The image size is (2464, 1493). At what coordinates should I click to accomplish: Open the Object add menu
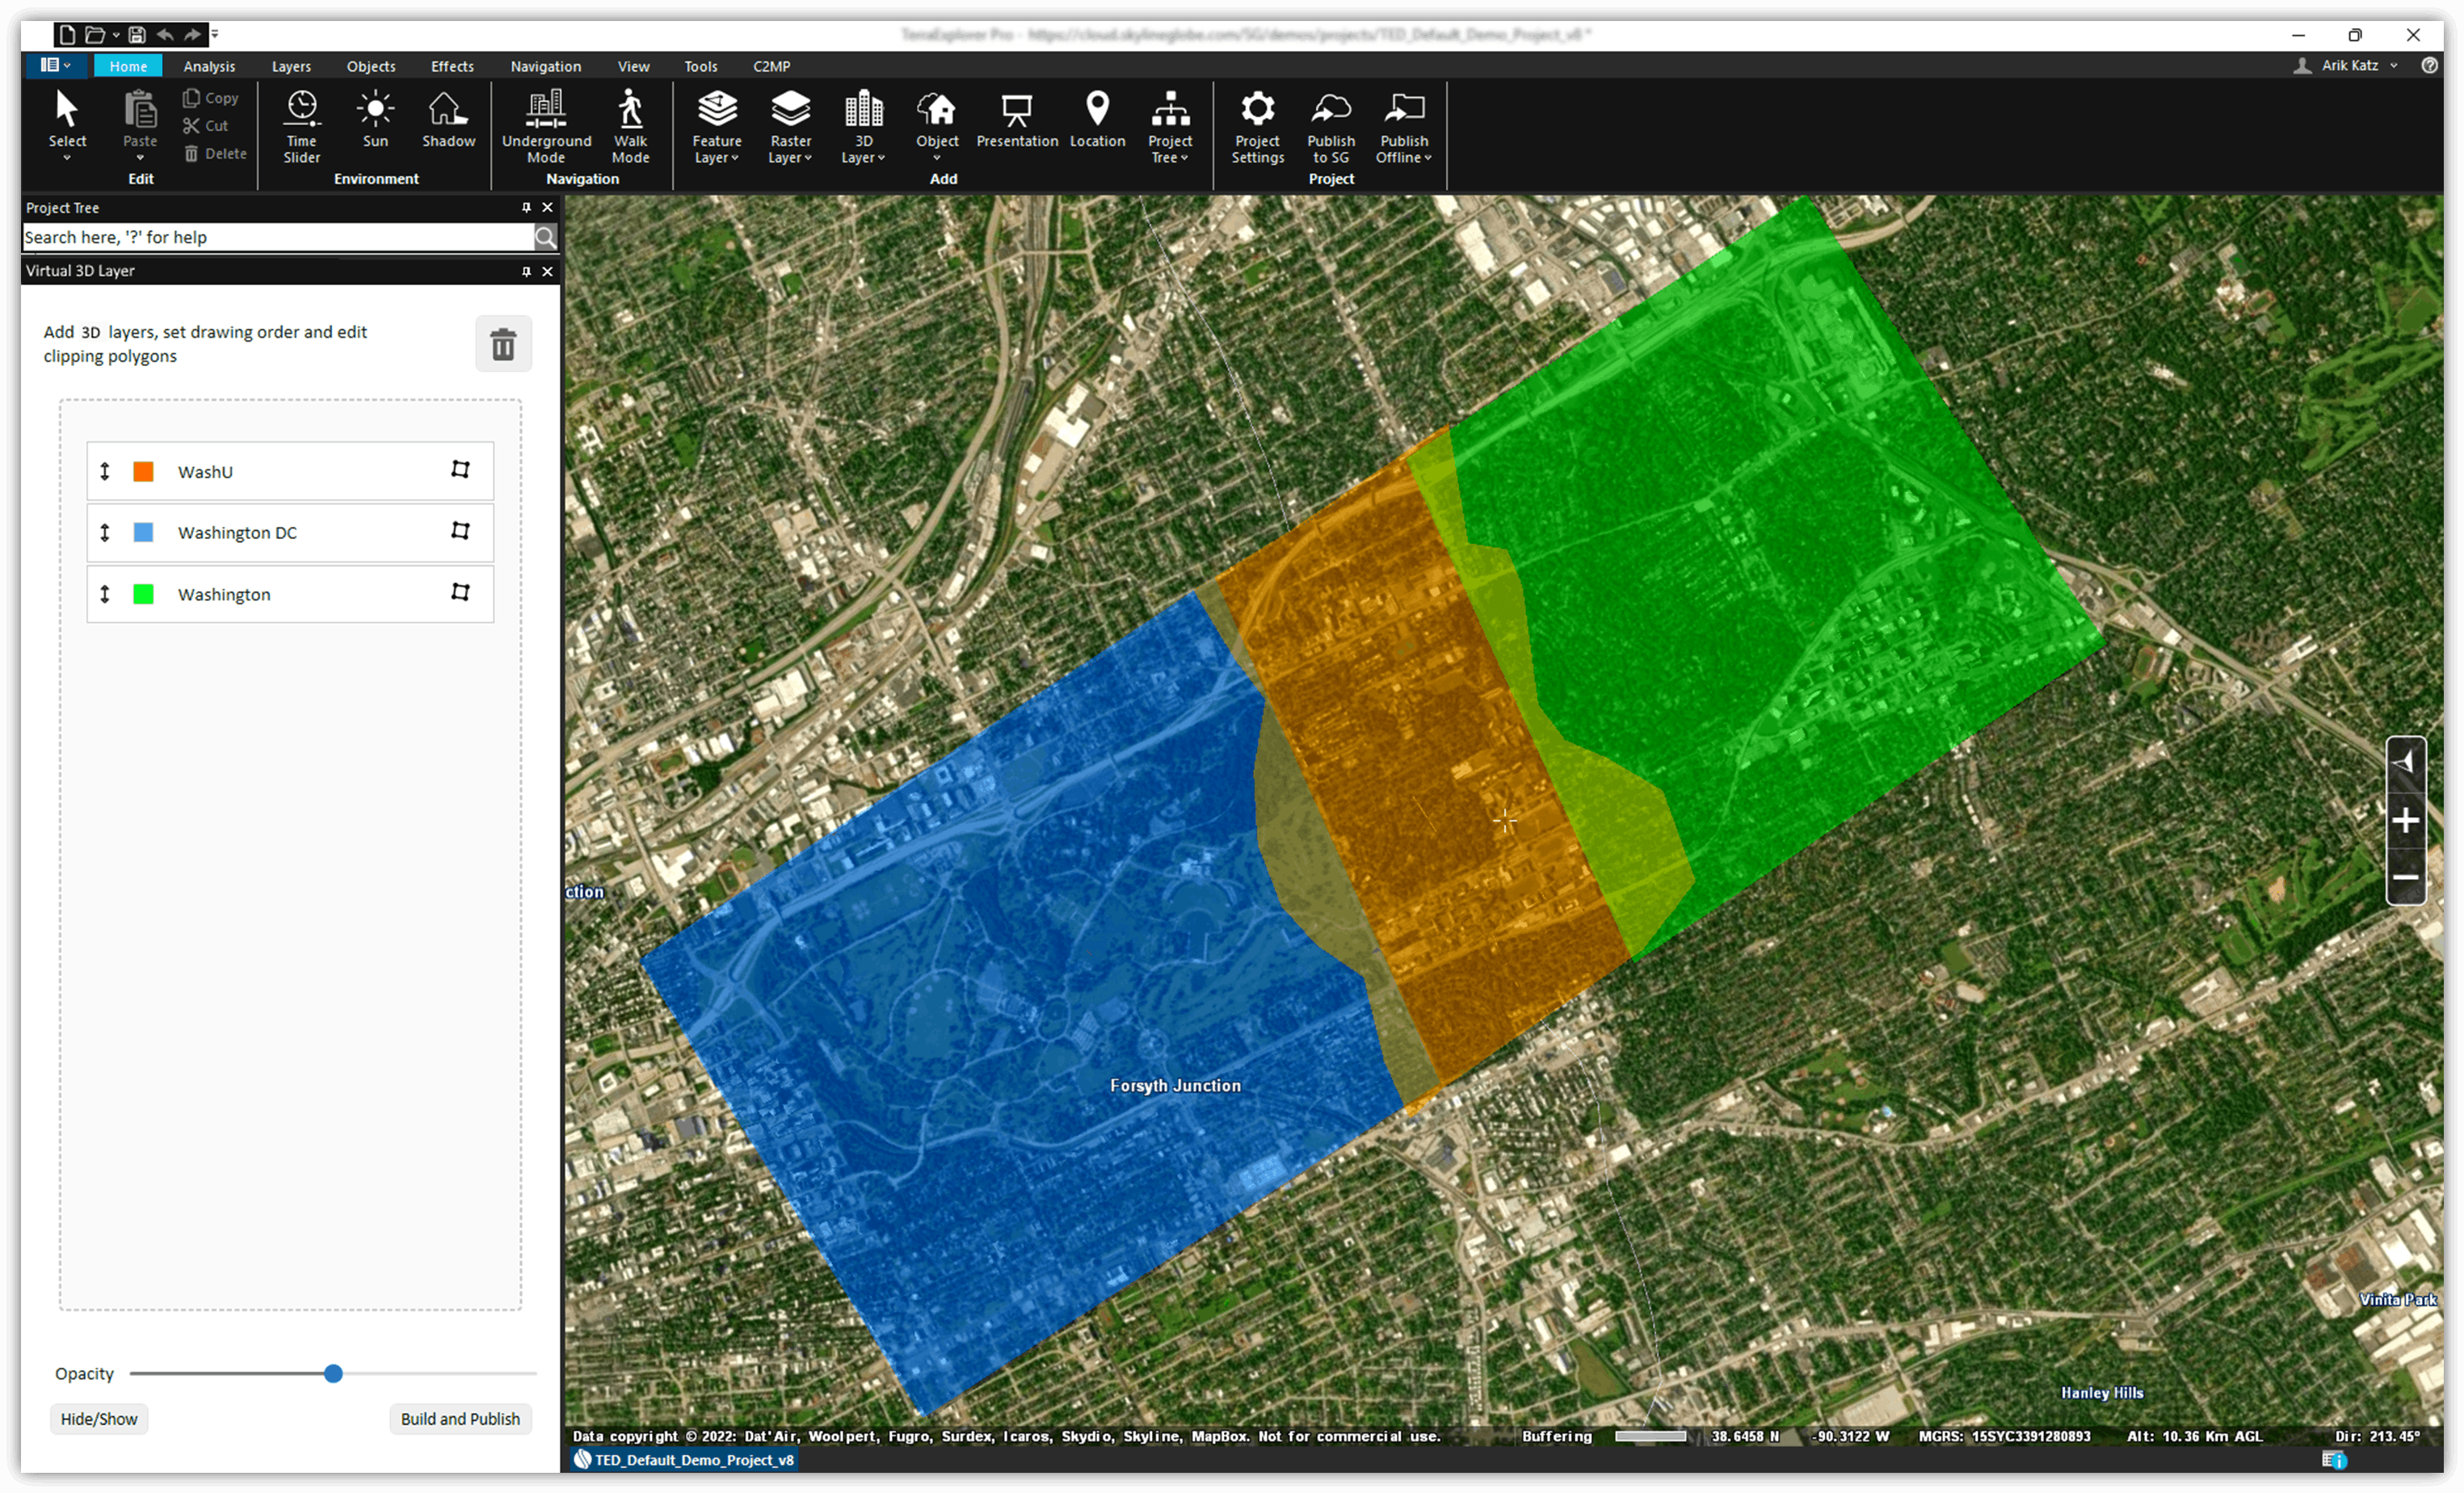click(937, 125)
